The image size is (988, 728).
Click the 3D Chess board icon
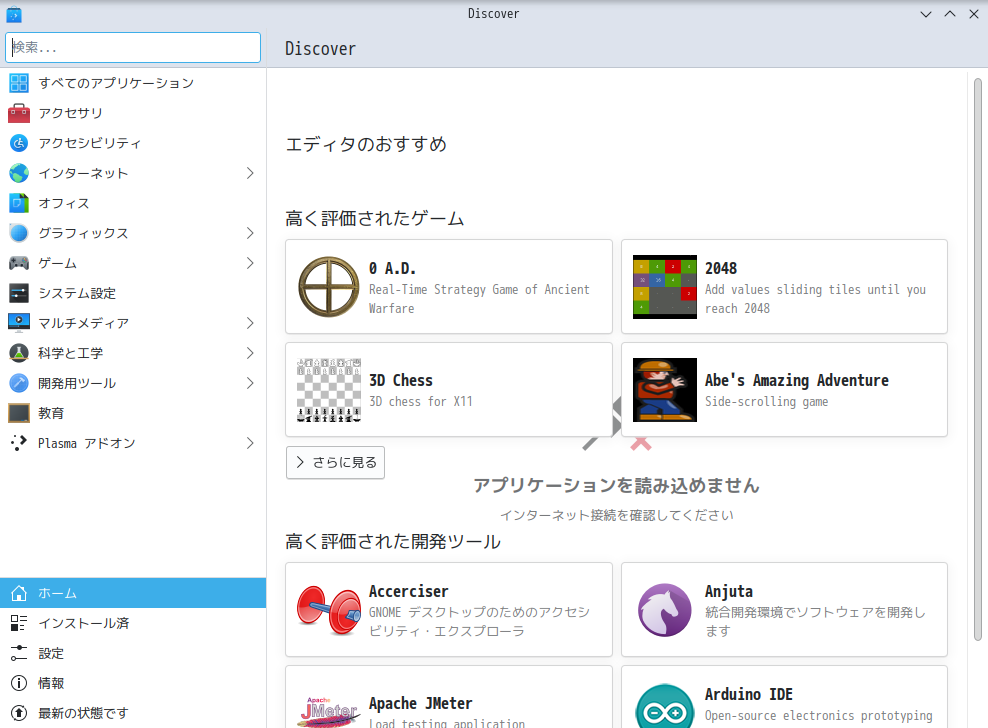coord(328,390)
